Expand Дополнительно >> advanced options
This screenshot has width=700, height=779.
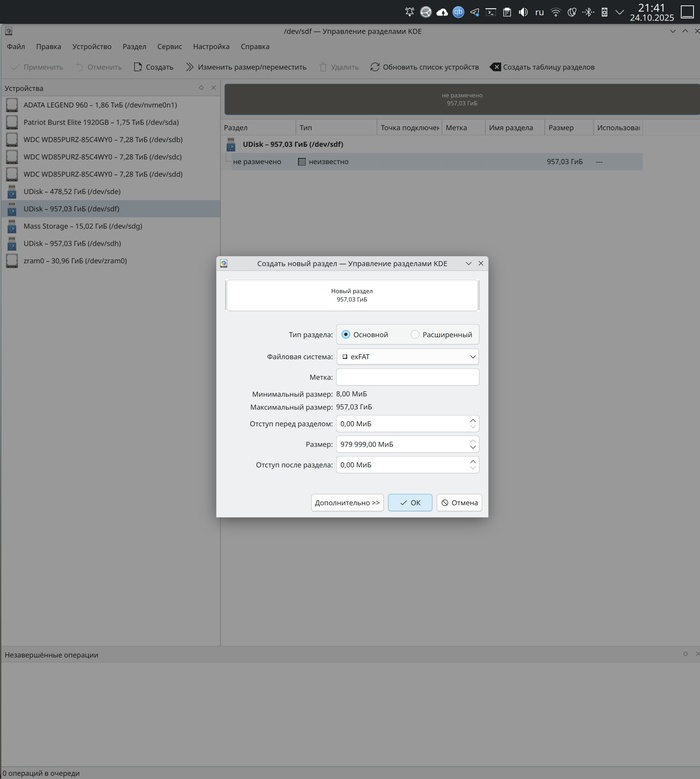point(347,503)
